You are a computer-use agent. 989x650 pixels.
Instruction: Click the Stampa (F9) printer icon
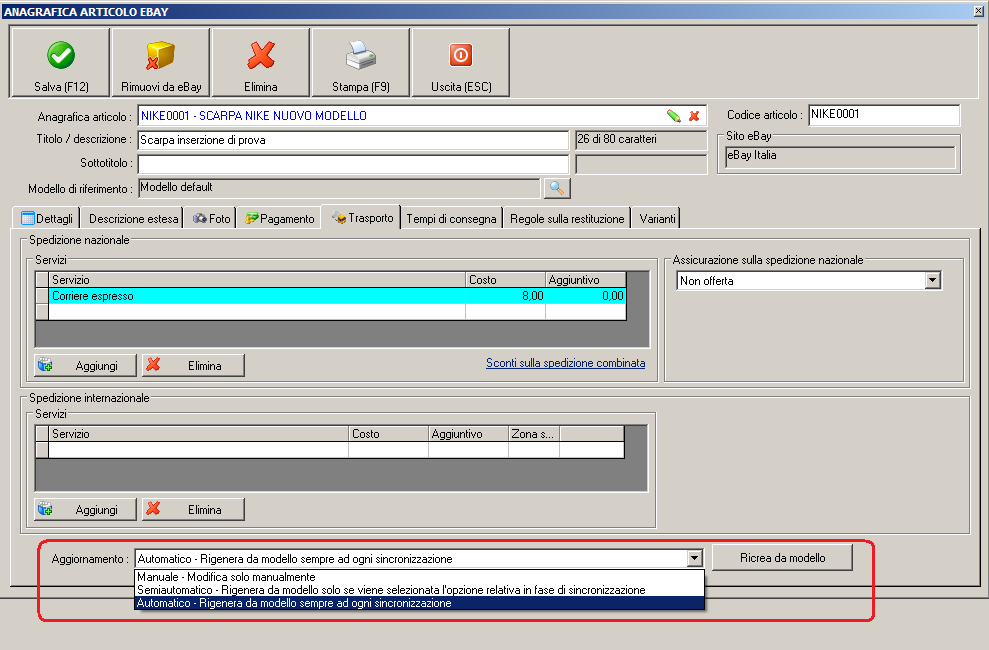pyautogui.click(x=360, y=55)
